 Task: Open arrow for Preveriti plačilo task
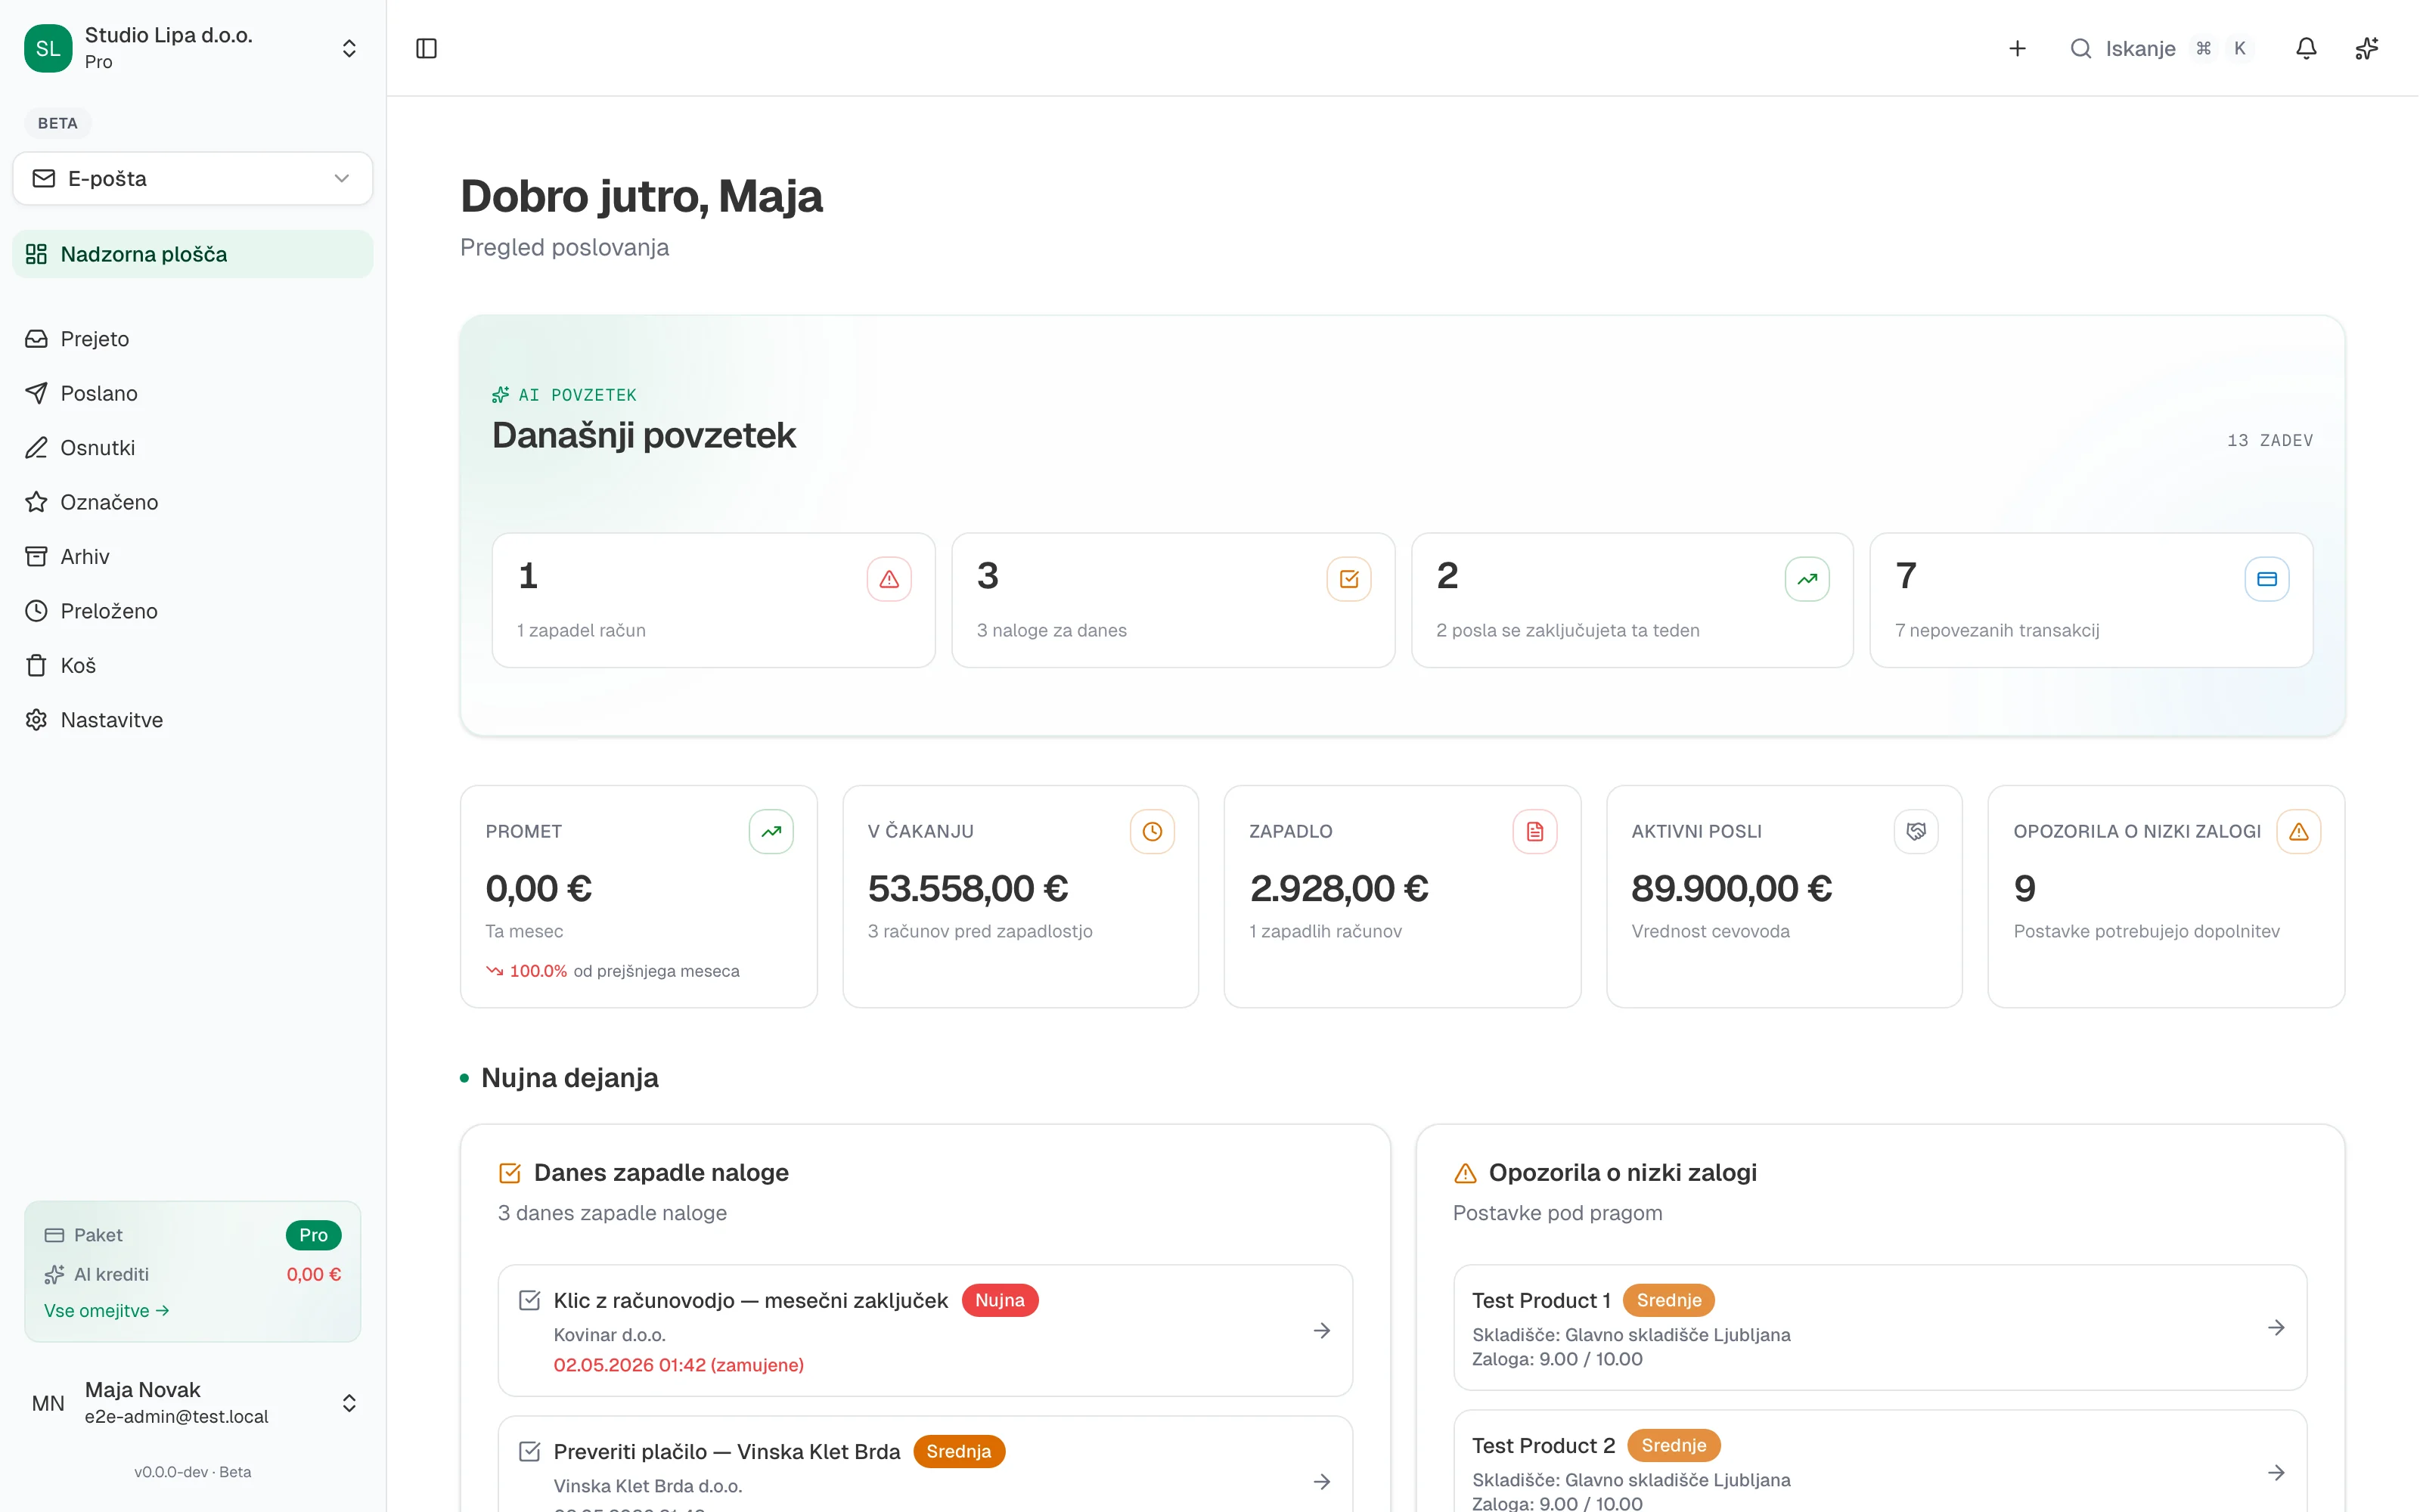(1321, 1481)
